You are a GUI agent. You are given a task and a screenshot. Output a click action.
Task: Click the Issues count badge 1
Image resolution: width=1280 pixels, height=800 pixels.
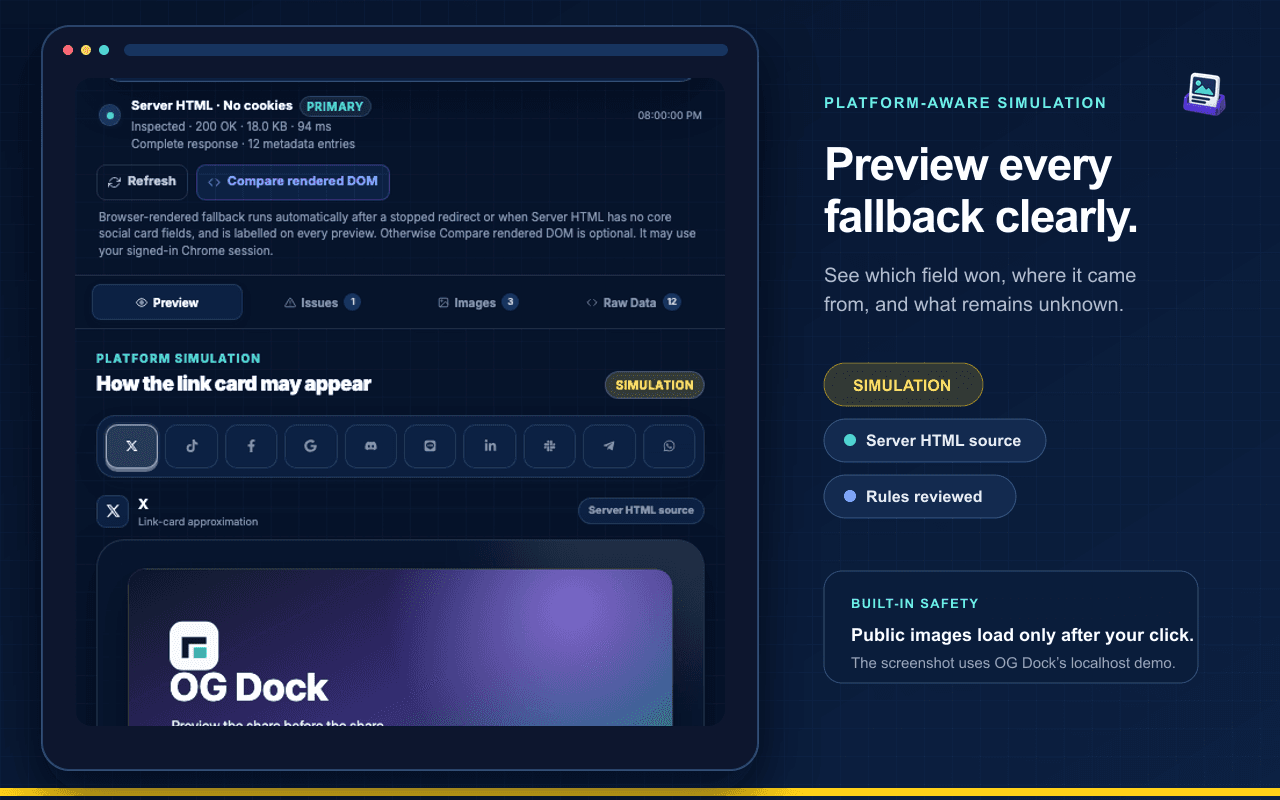tap(352, 302)
